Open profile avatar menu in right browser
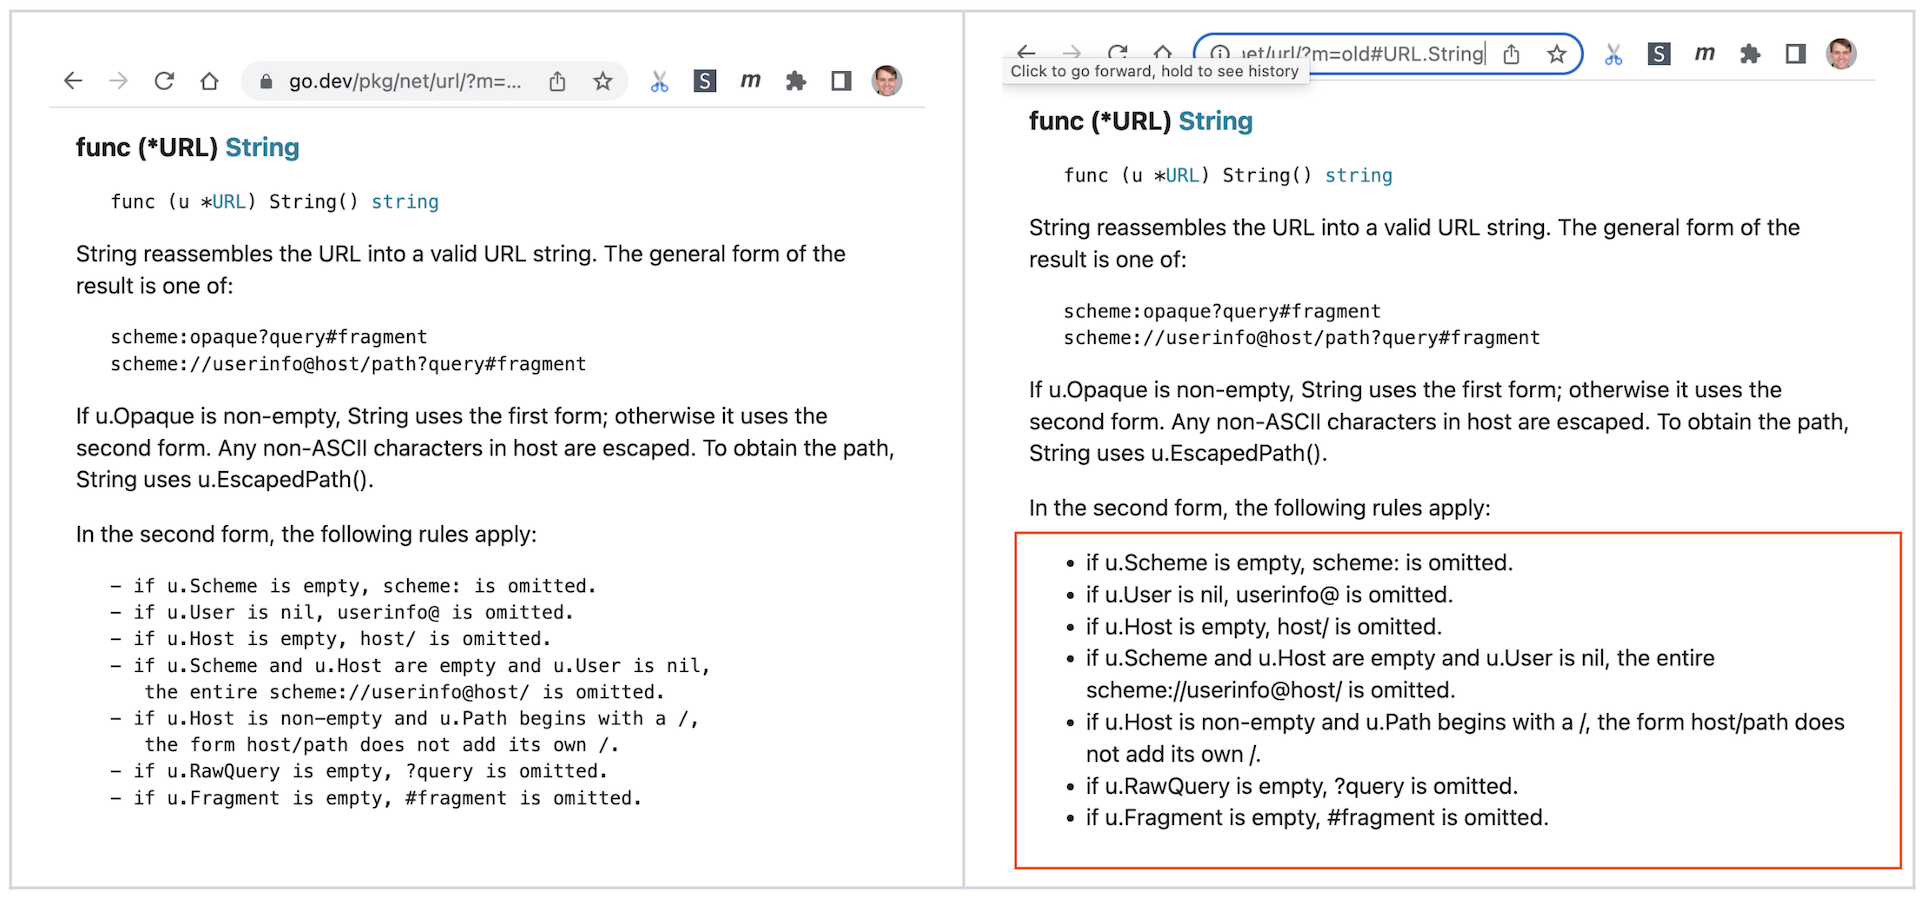This screenshot has width=1920, height=900. pos(1841,54)
